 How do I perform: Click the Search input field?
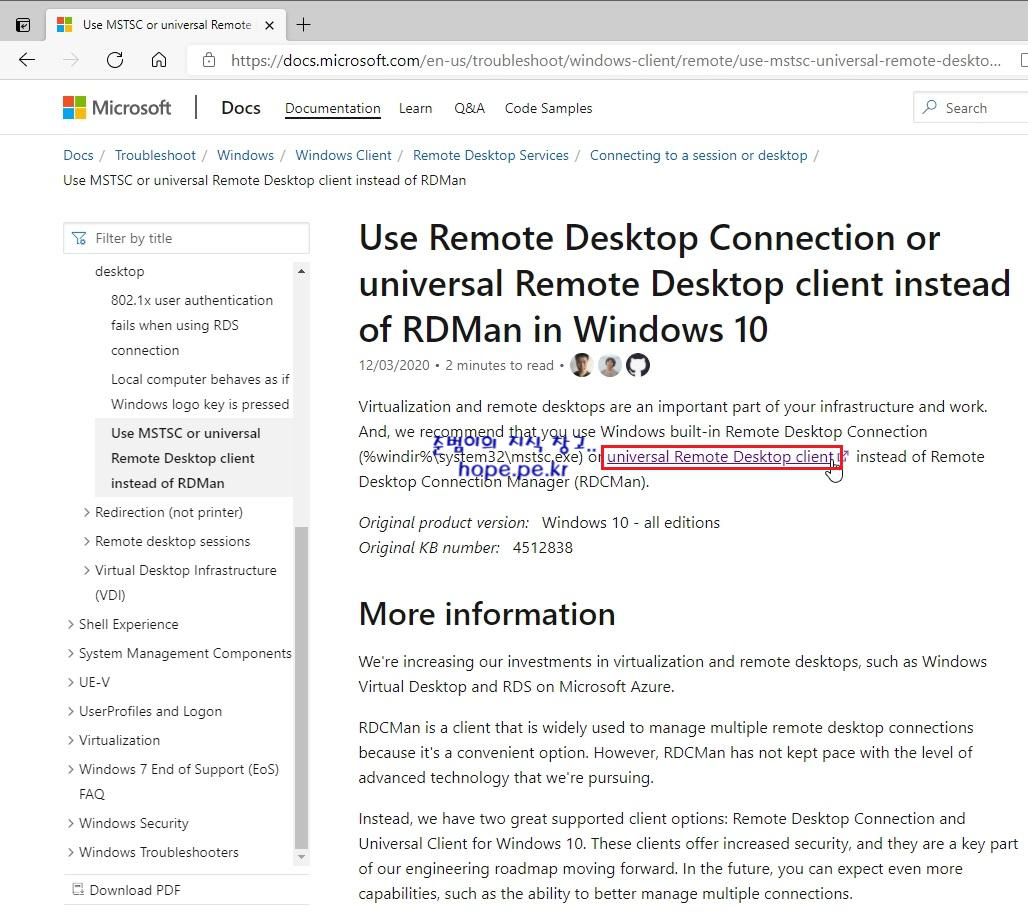pos(971,107)
